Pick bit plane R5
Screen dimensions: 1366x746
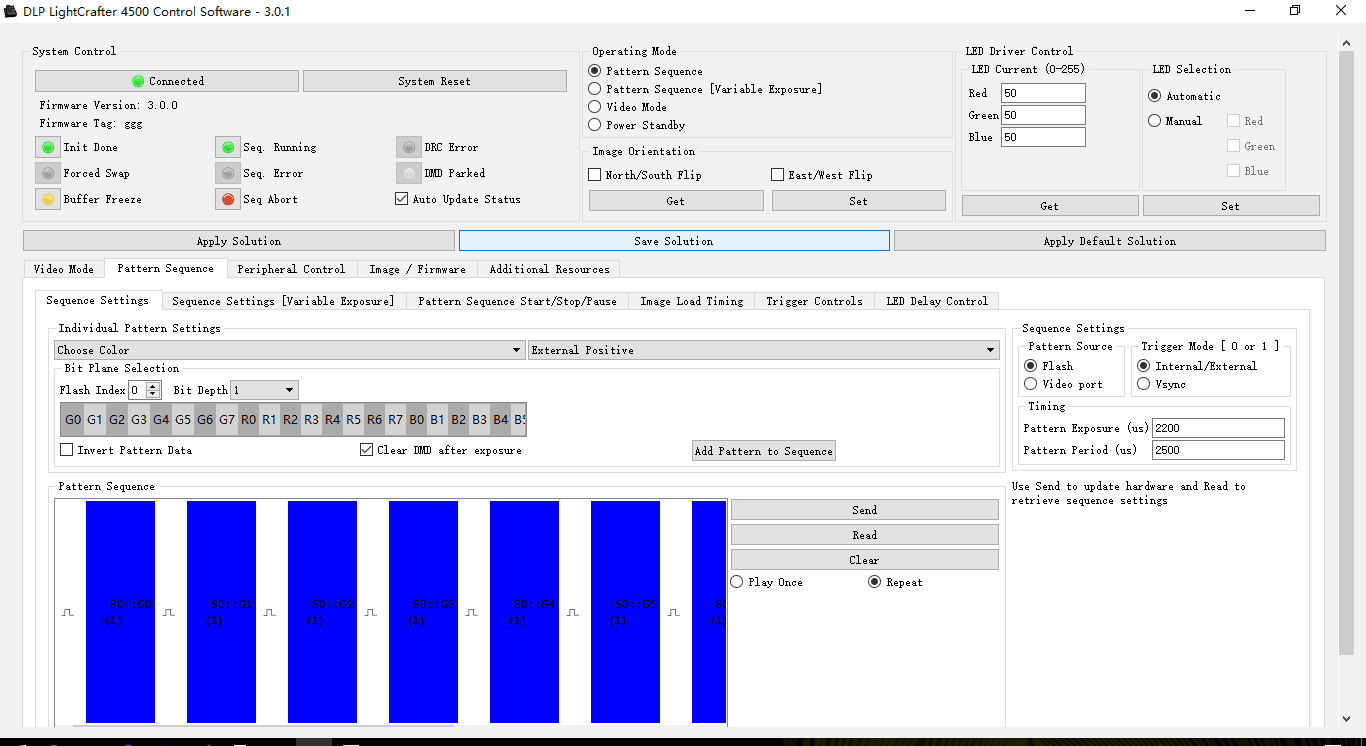pyautogui.click(x=354, y=420)
